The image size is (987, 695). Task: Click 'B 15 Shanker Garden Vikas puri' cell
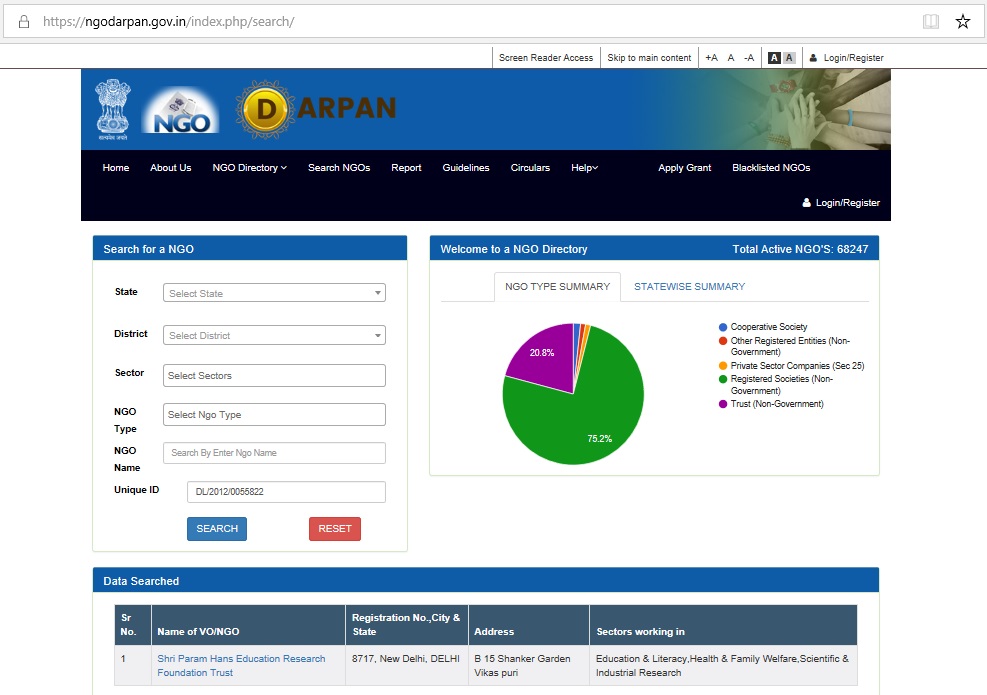pyautogui.click(x=529, y=665)
